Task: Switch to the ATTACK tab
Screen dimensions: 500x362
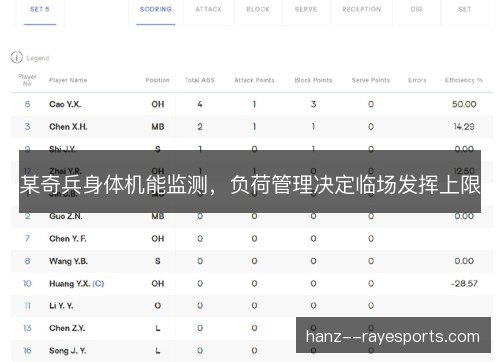Action: (x=208, y=9)
